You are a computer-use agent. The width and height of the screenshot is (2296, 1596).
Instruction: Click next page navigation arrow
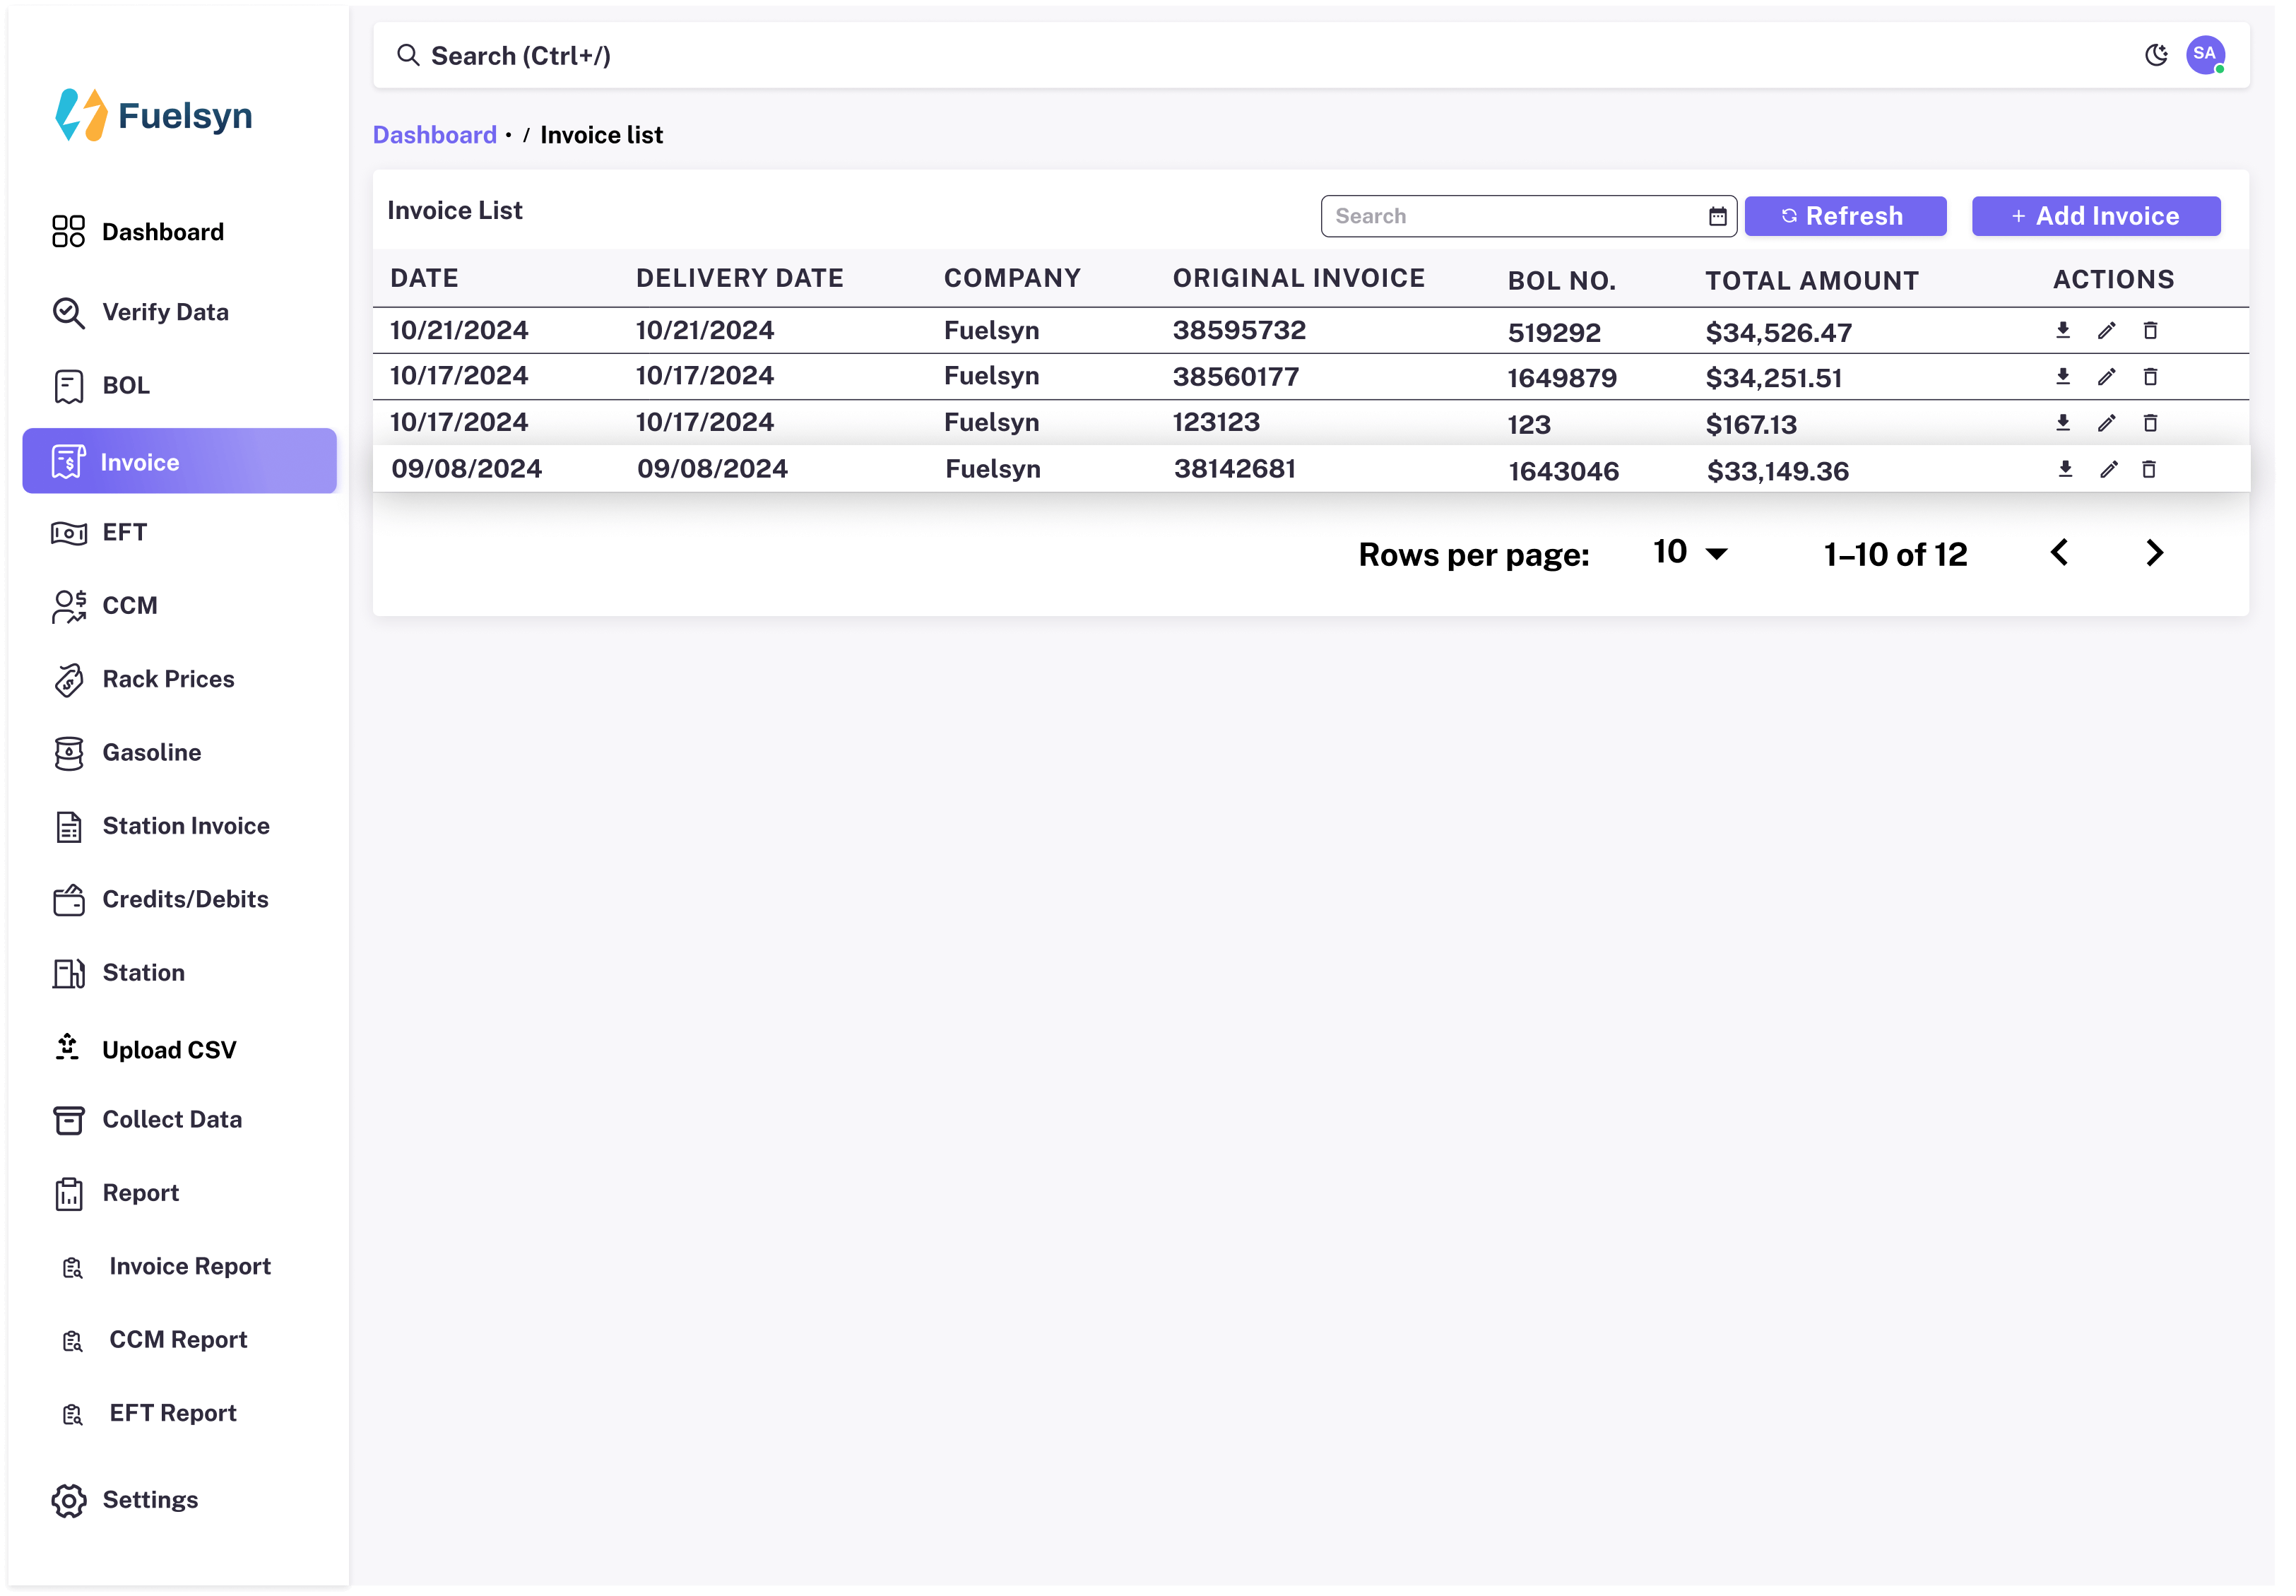tap(2158, 553)
